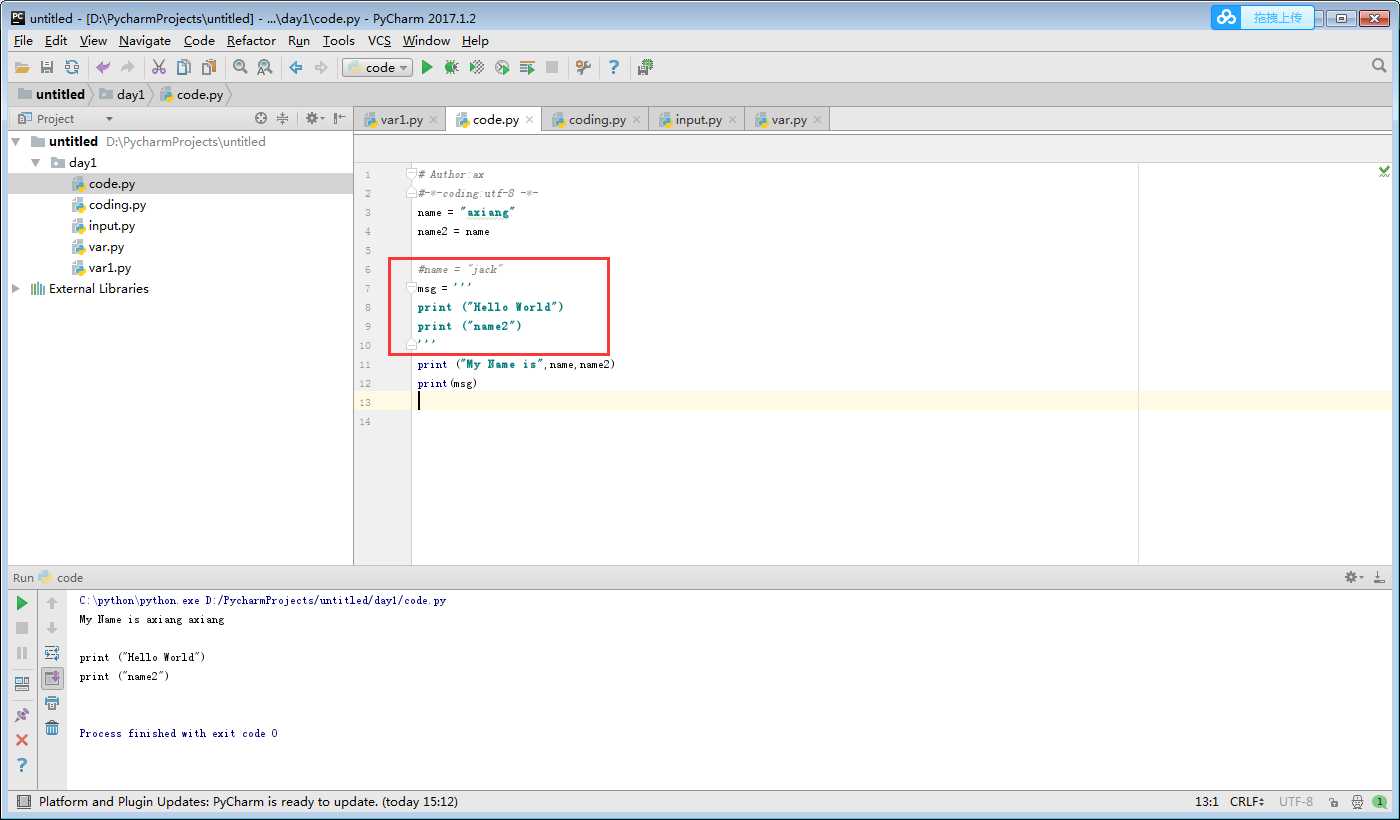Open the VCS menu
Screen dimensions: 1400x820
pos(379,40)
